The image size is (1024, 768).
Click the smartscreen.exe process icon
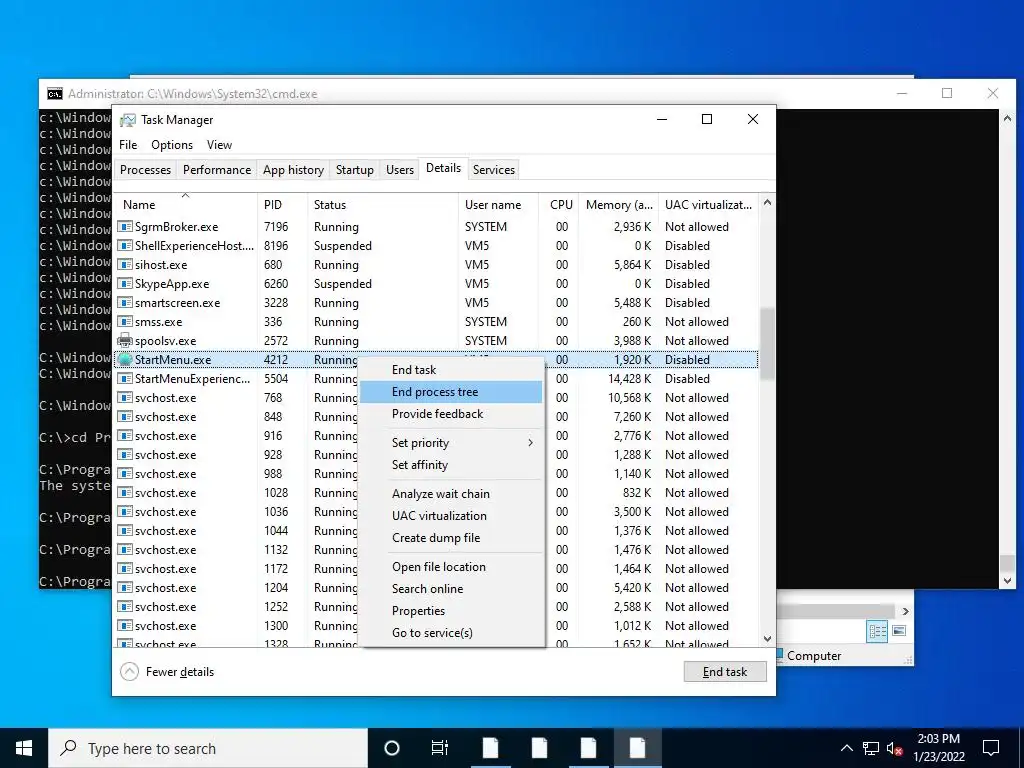125,302
